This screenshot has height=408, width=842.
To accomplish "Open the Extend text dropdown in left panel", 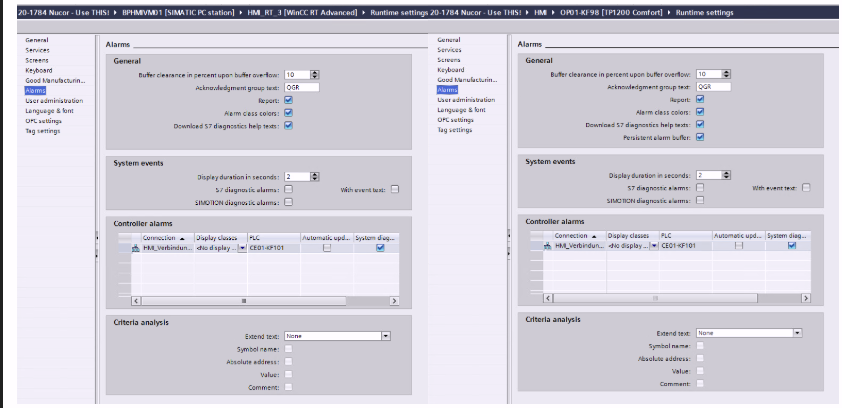I will pyautogui.click(x=385, y=336).
